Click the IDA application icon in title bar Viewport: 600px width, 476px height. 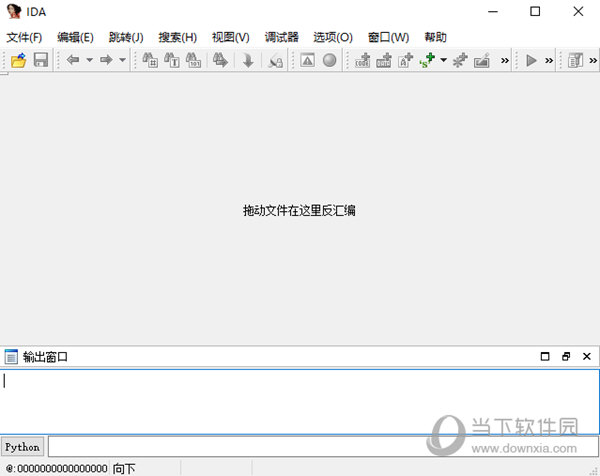click(14, 11)
